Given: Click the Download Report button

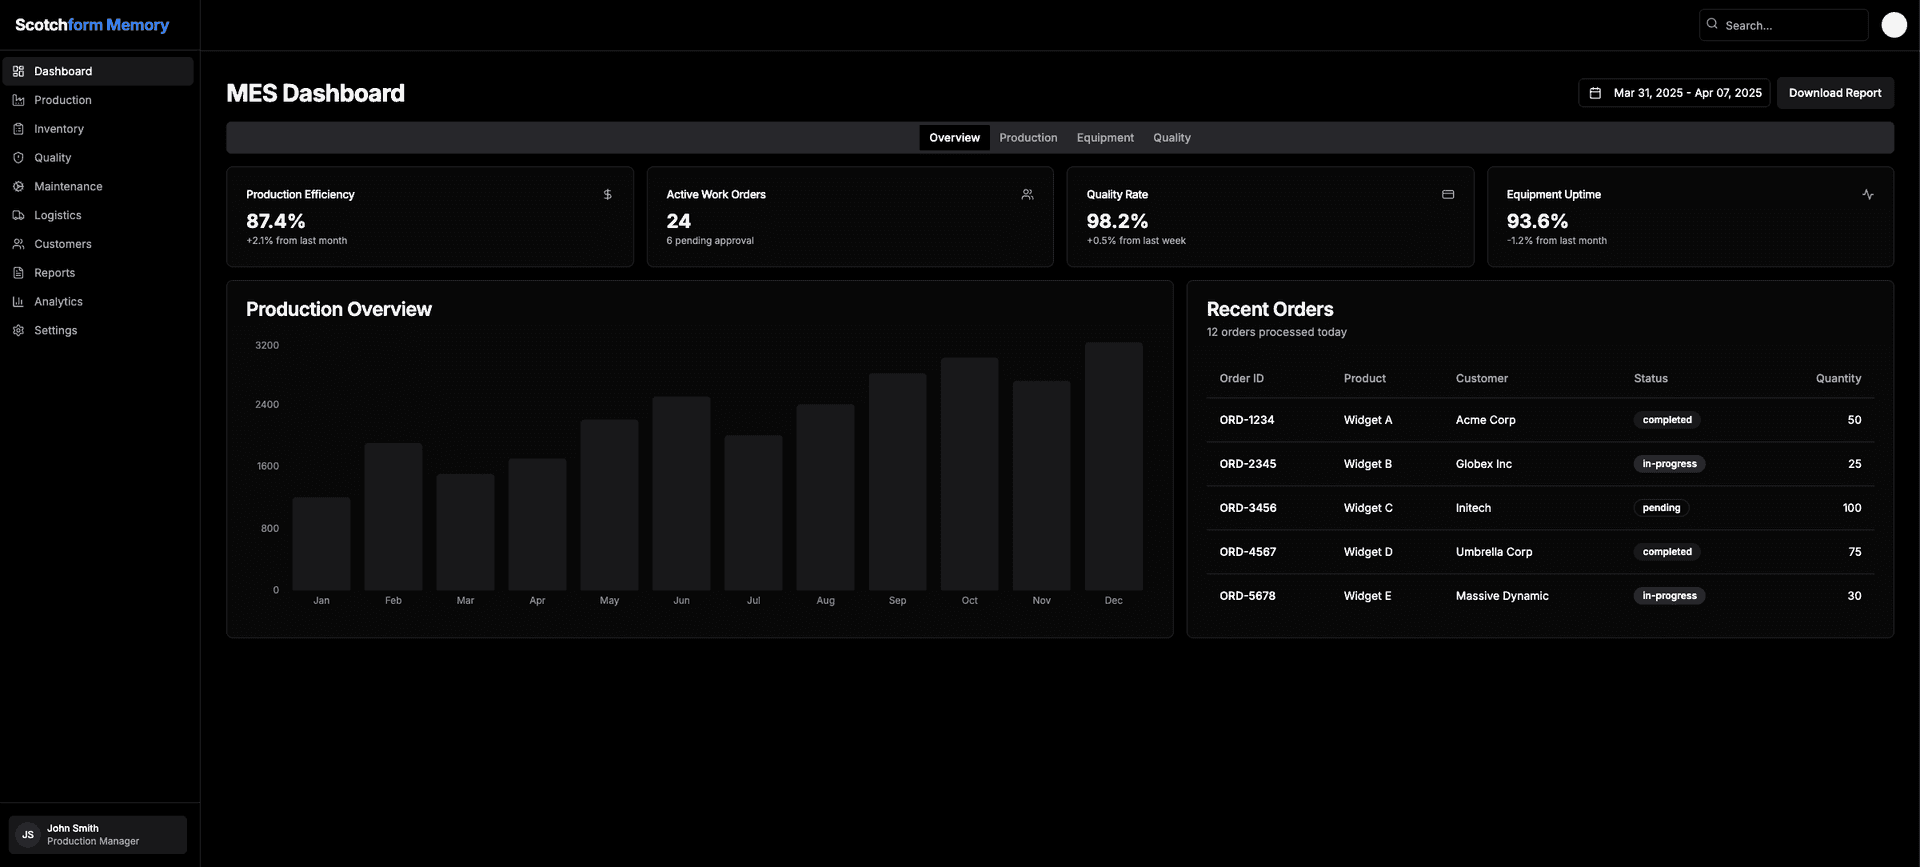Looking at the screenshot, I should (1835, 93).
